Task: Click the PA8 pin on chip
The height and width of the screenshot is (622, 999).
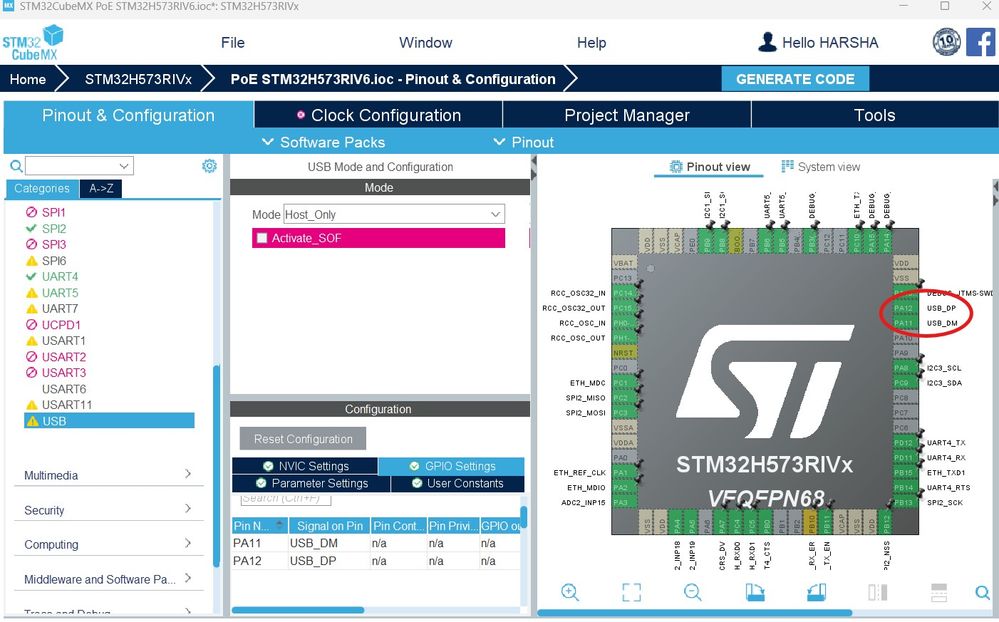Action: (903, 368)
